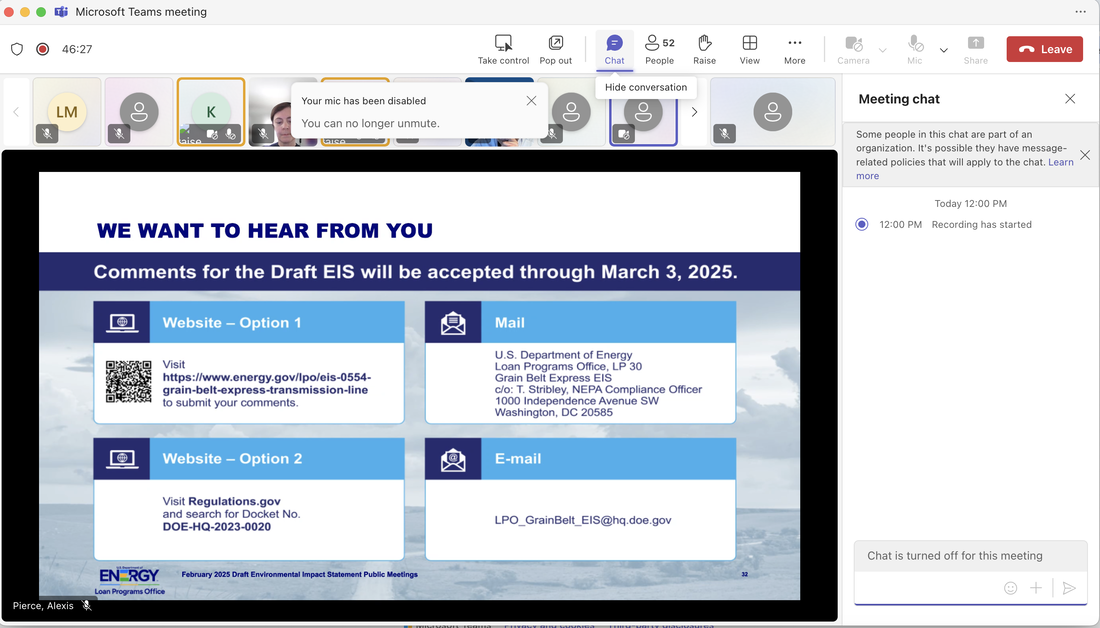
Task: Click the 46:27 meeting timer
Action: 76,49
